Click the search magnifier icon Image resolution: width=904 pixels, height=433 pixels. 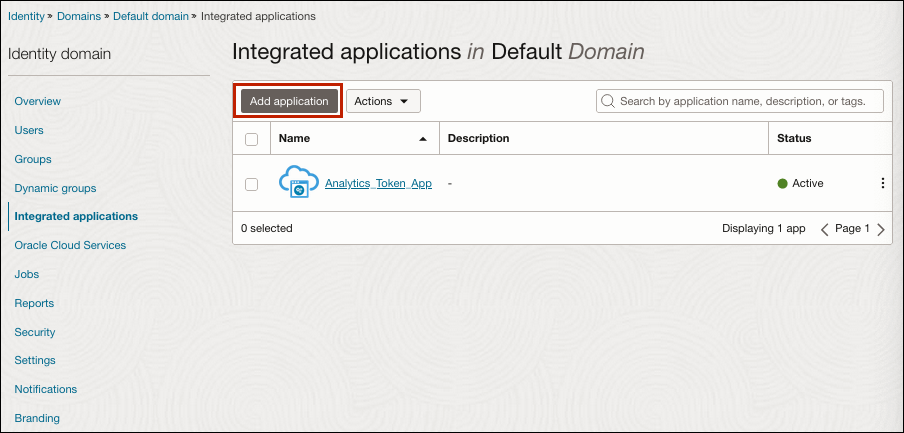point(607,101)
